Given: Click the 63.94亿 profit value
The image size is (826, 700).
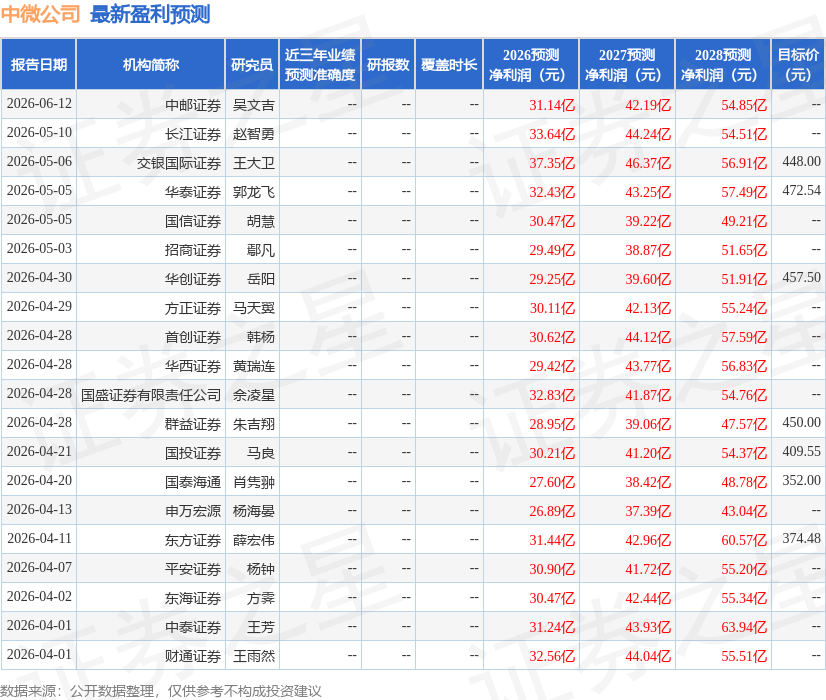Looking at the screenshot, I should click(x=744, y=627).
